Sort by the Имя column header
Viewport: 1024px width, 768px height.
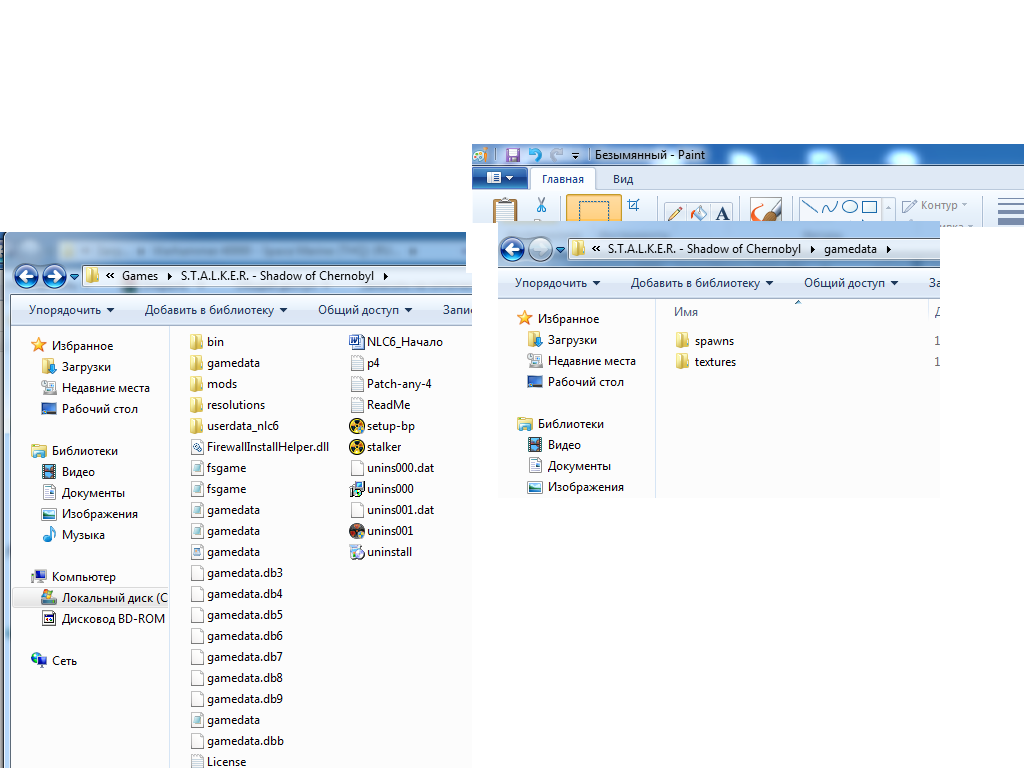coord(686,312)
